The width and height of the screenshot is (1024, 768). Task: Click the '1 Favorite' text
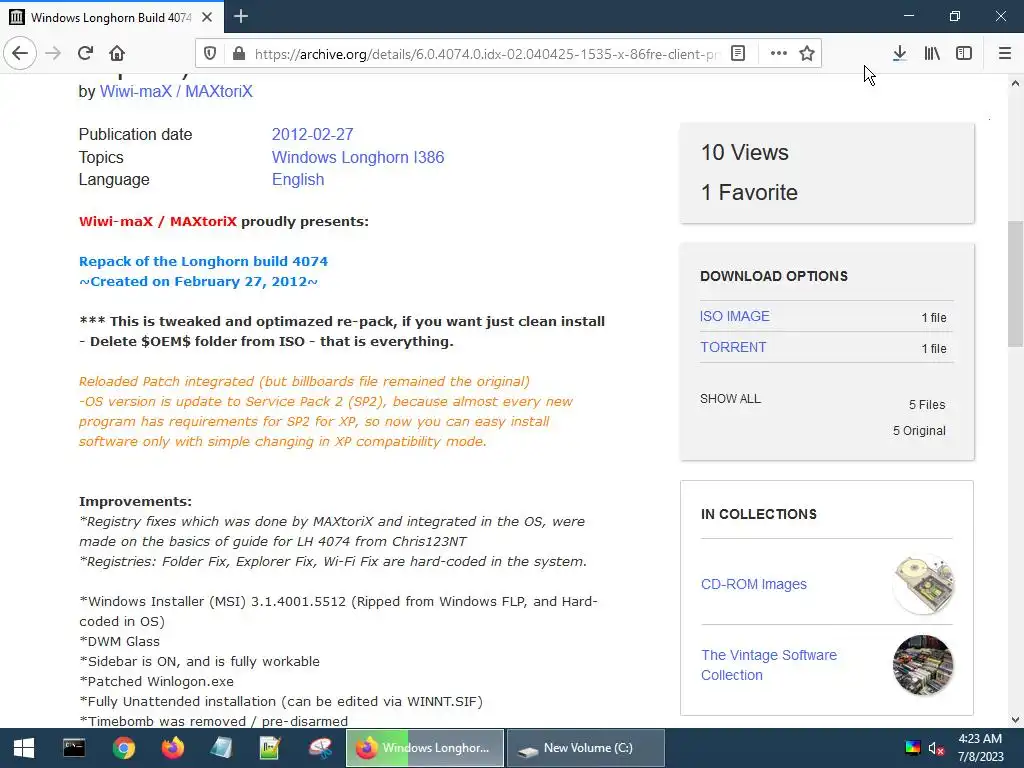click(749, 193)
